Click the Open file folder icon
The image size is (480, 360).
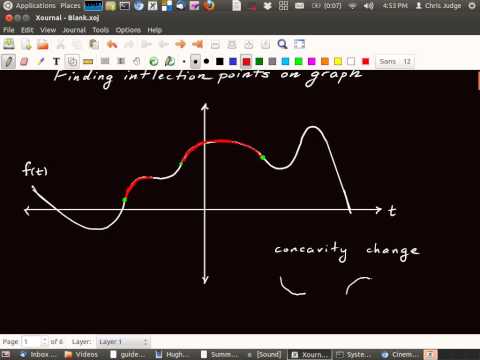pos(43,44)
